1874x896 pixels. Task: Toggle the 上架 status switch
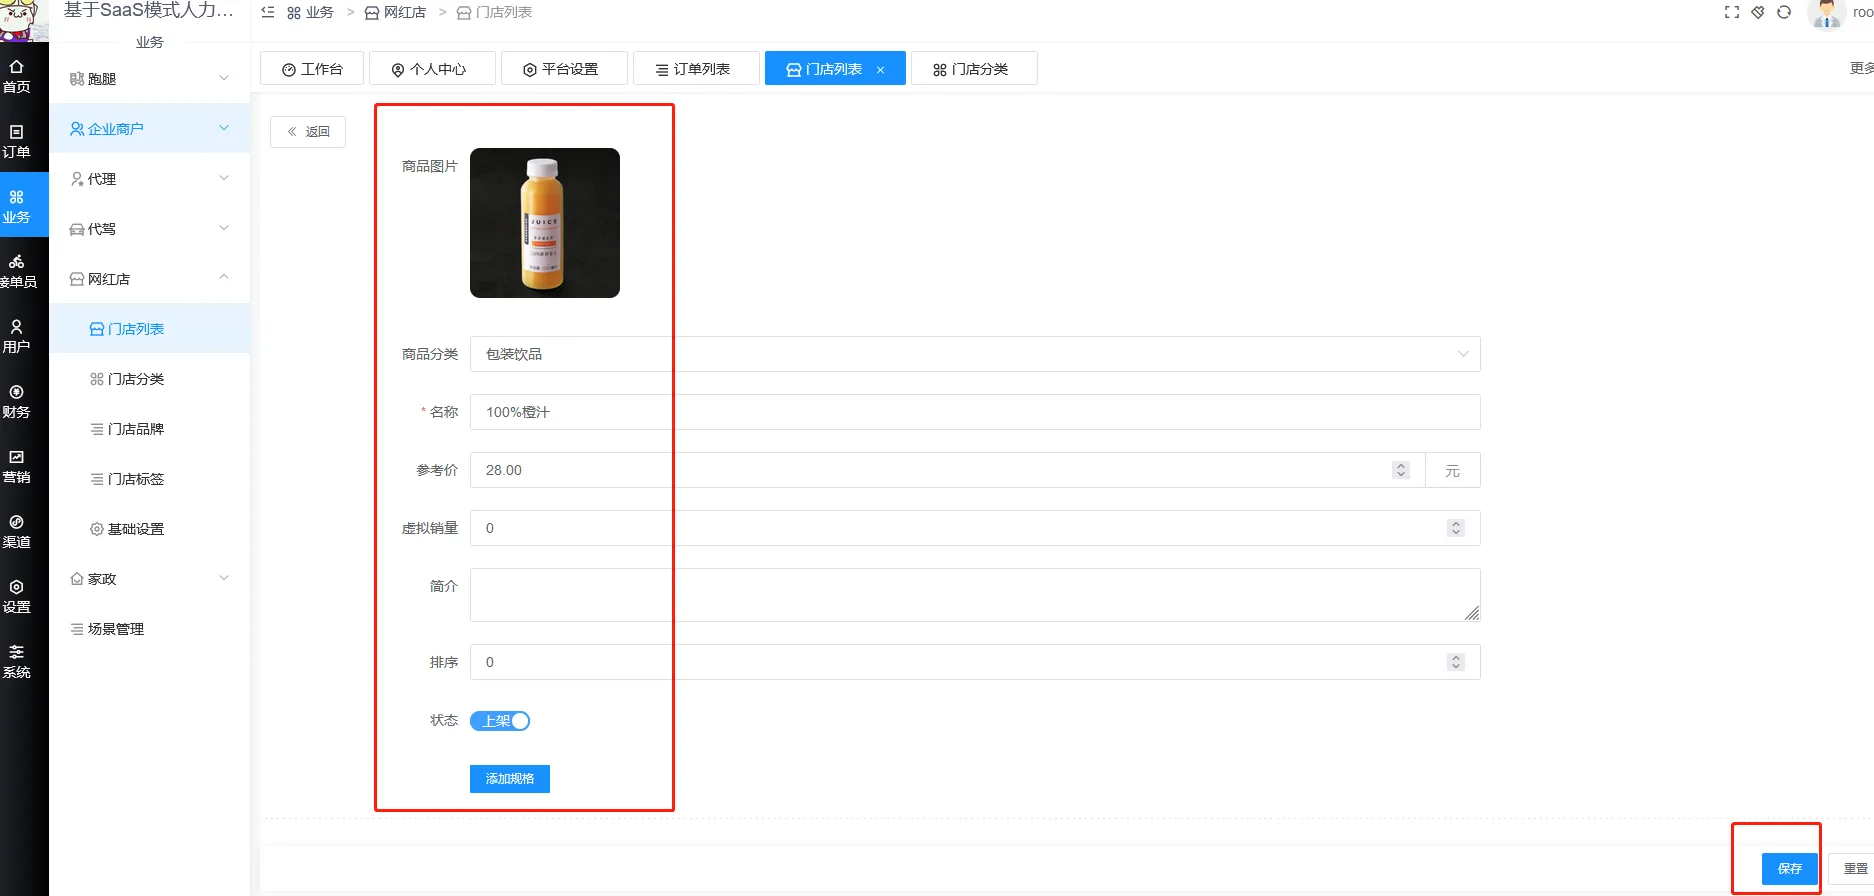point(500,721)
